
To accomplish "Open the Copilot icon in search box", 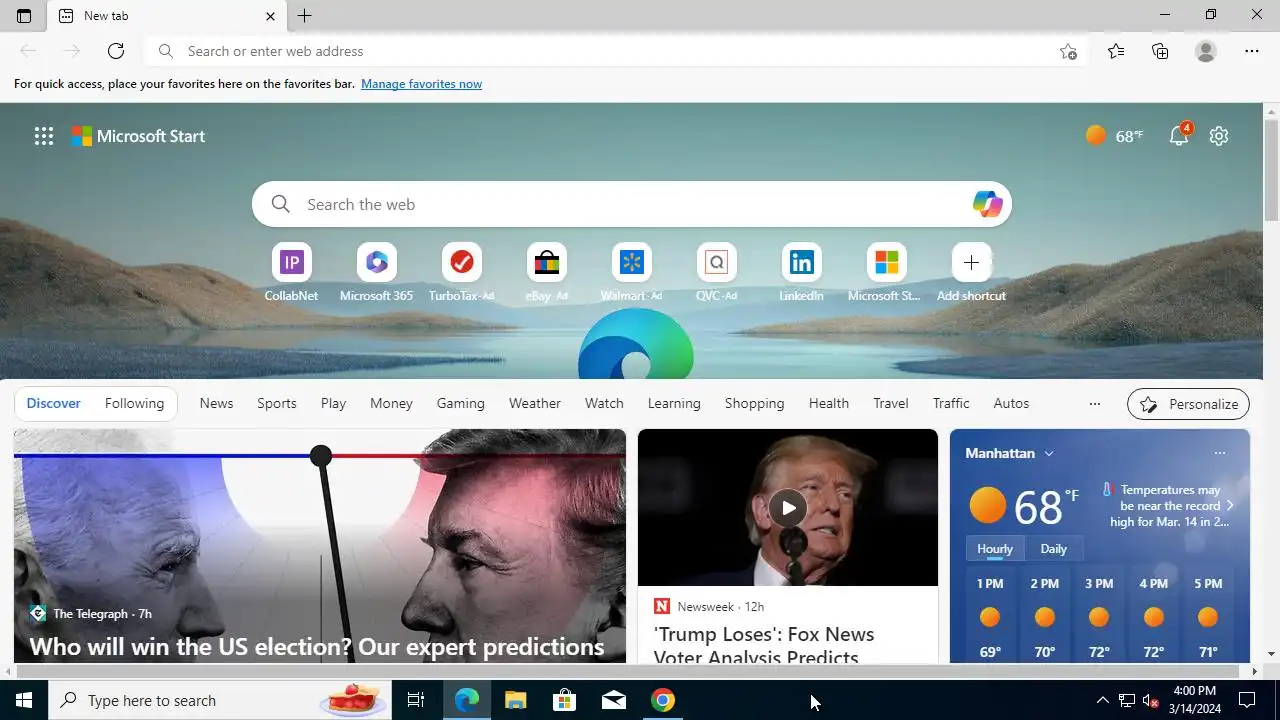I will (x=987, y=204).
